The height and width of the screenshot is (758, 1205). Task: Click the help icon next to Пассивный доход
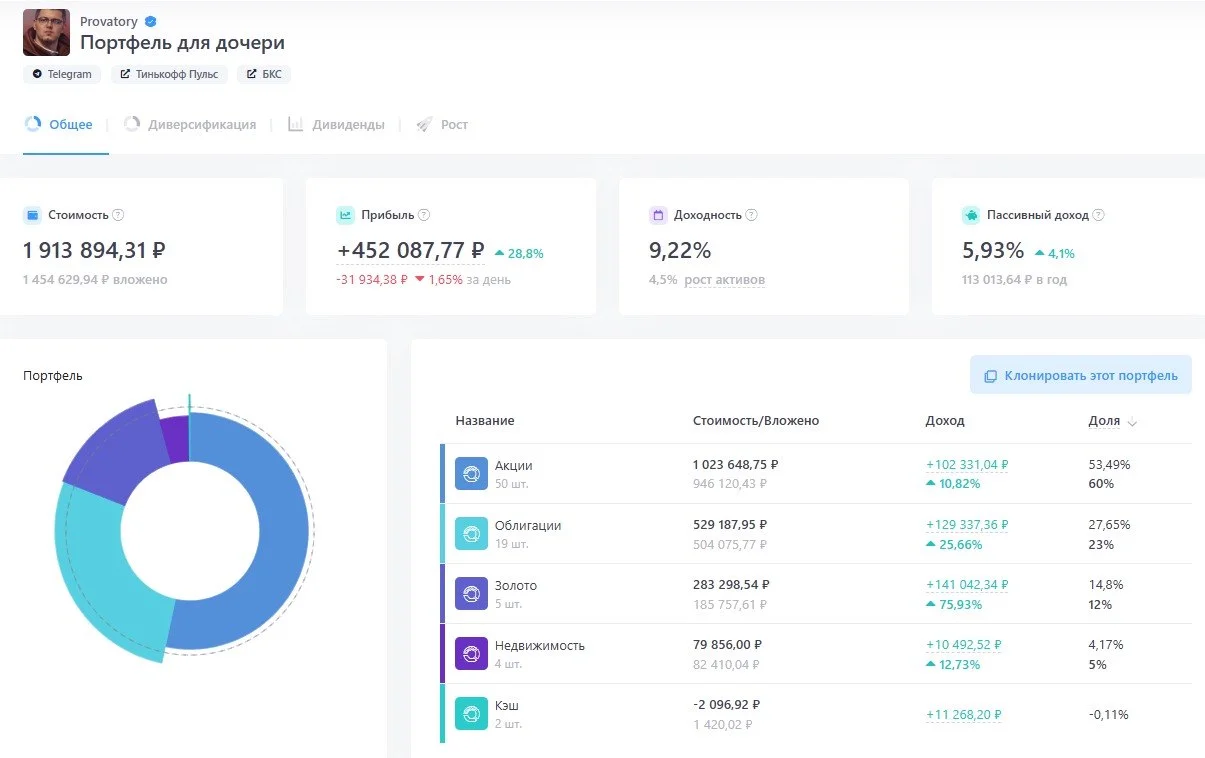click(x=1098, y=215)
